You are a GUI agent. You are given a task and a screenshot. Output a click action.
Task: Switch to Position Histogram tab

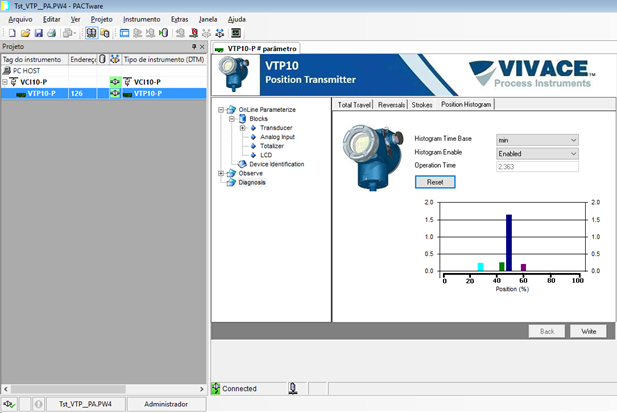[466, 104]
